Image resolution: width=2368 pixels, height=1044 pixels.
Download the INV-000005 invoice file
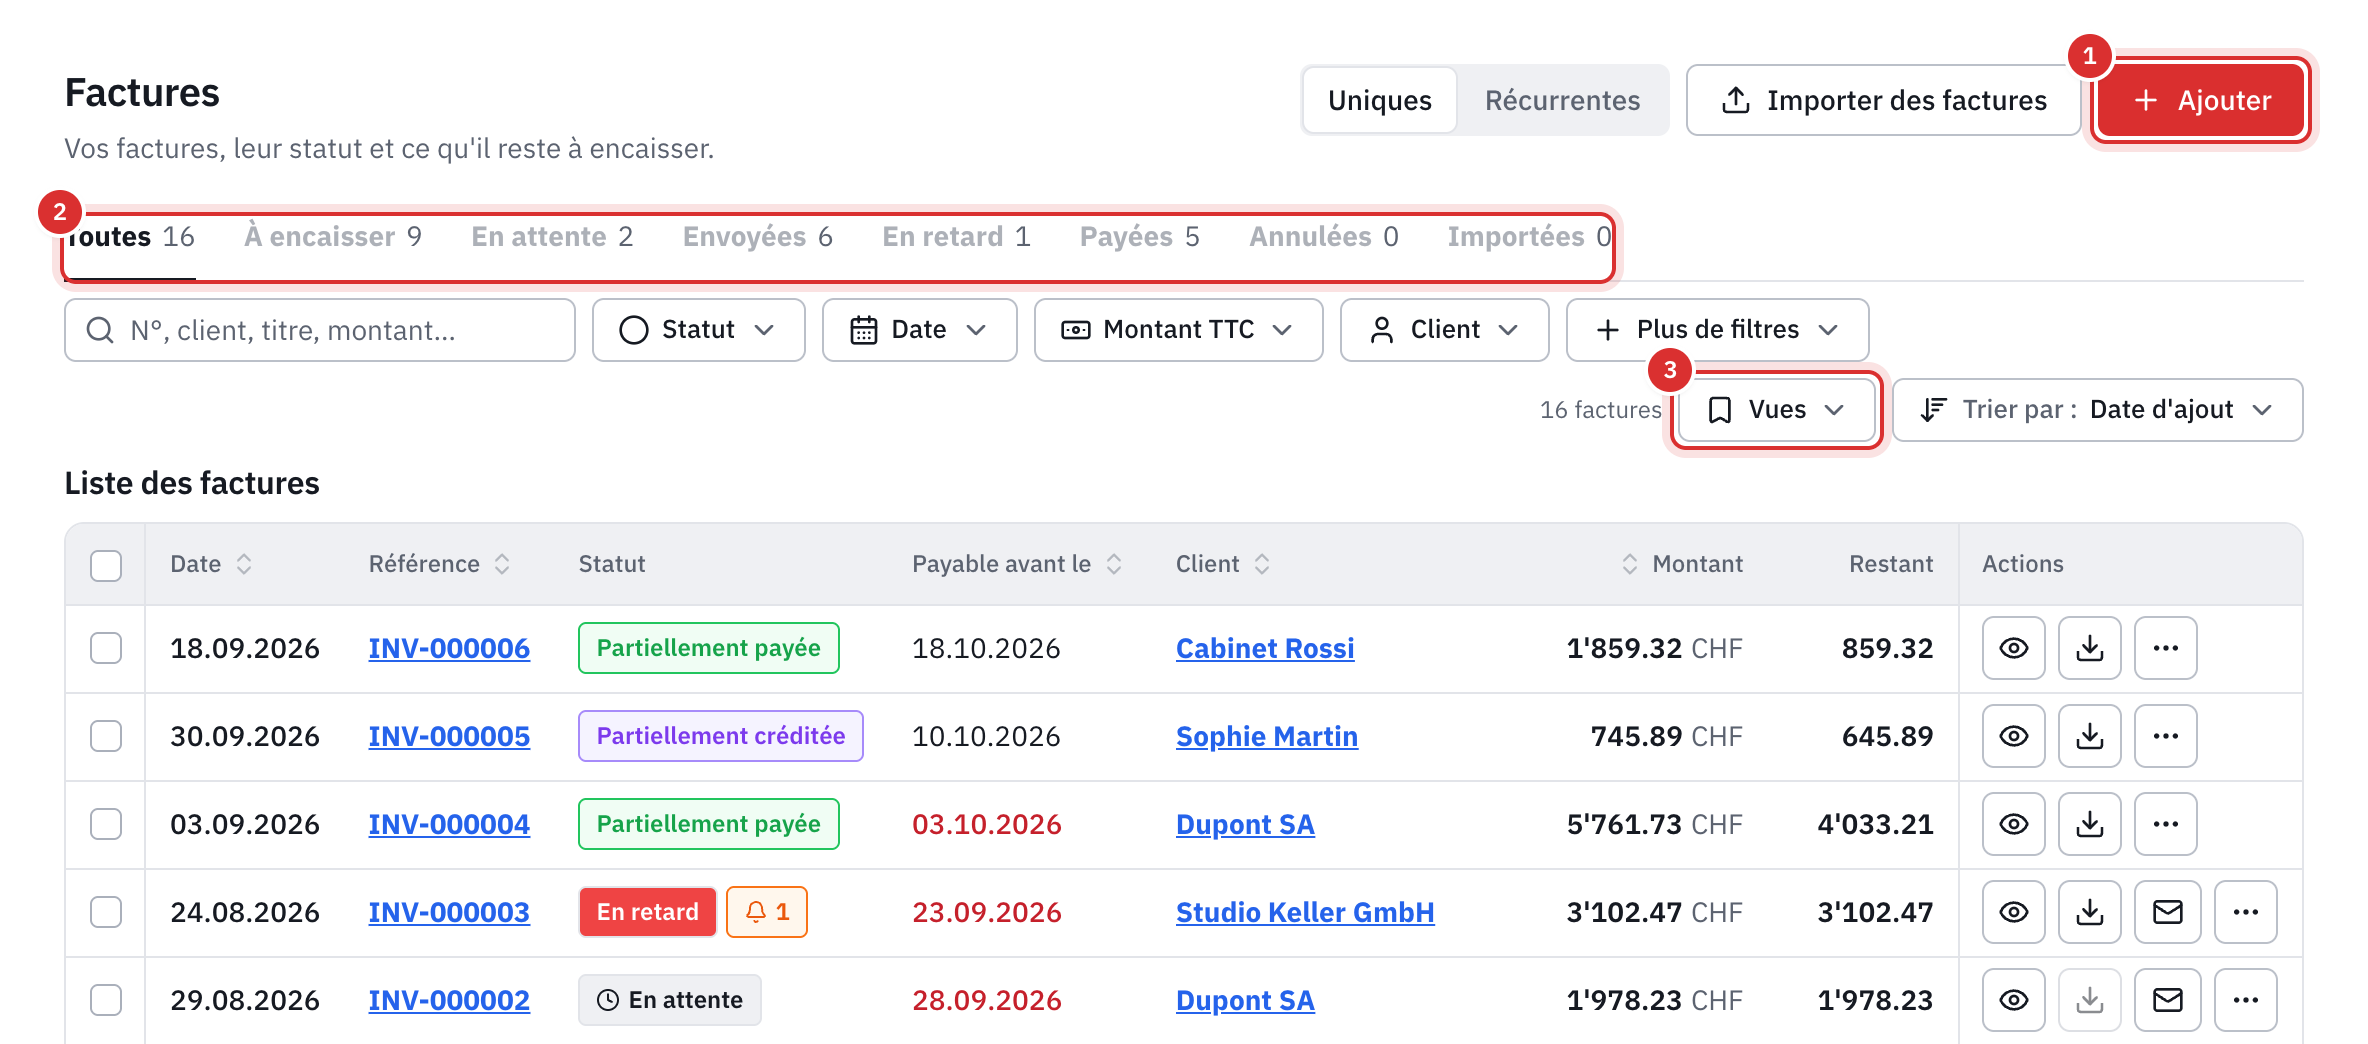(2089, 736)
